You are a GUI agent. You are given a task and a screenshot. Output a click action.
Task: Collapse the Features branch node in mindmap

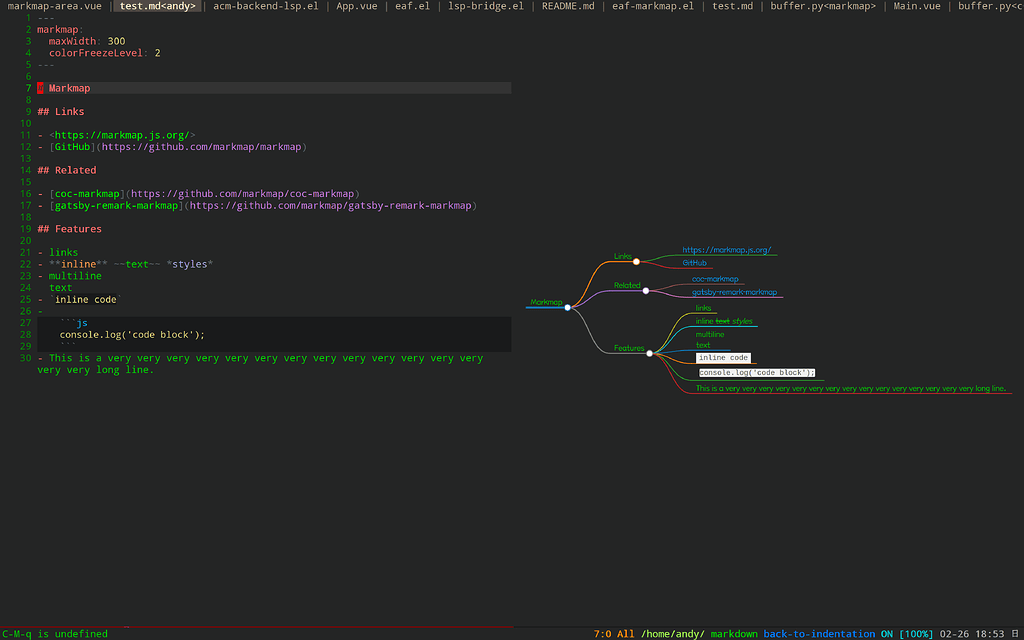click(650, 352)
